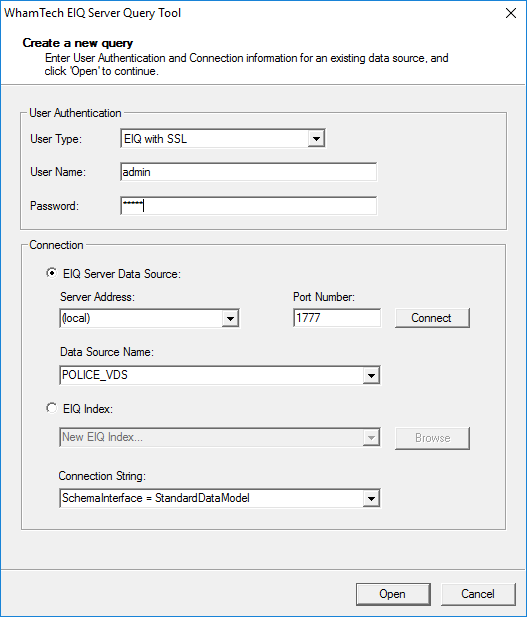Screen dimensions: 527x617
Task: Click the Browse button
Action: 432,438
